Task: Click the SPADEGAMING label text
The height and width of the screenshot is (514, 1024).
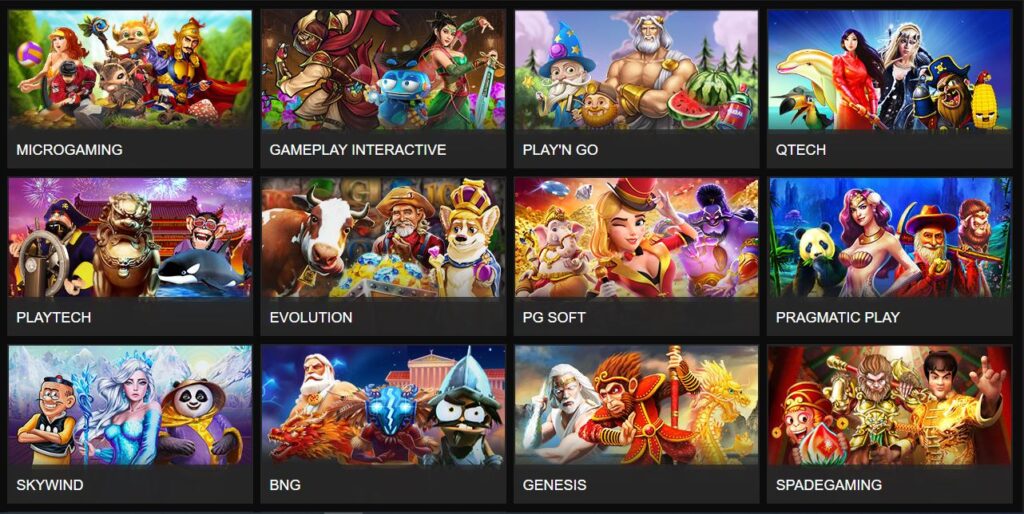Action: (829, 485)
